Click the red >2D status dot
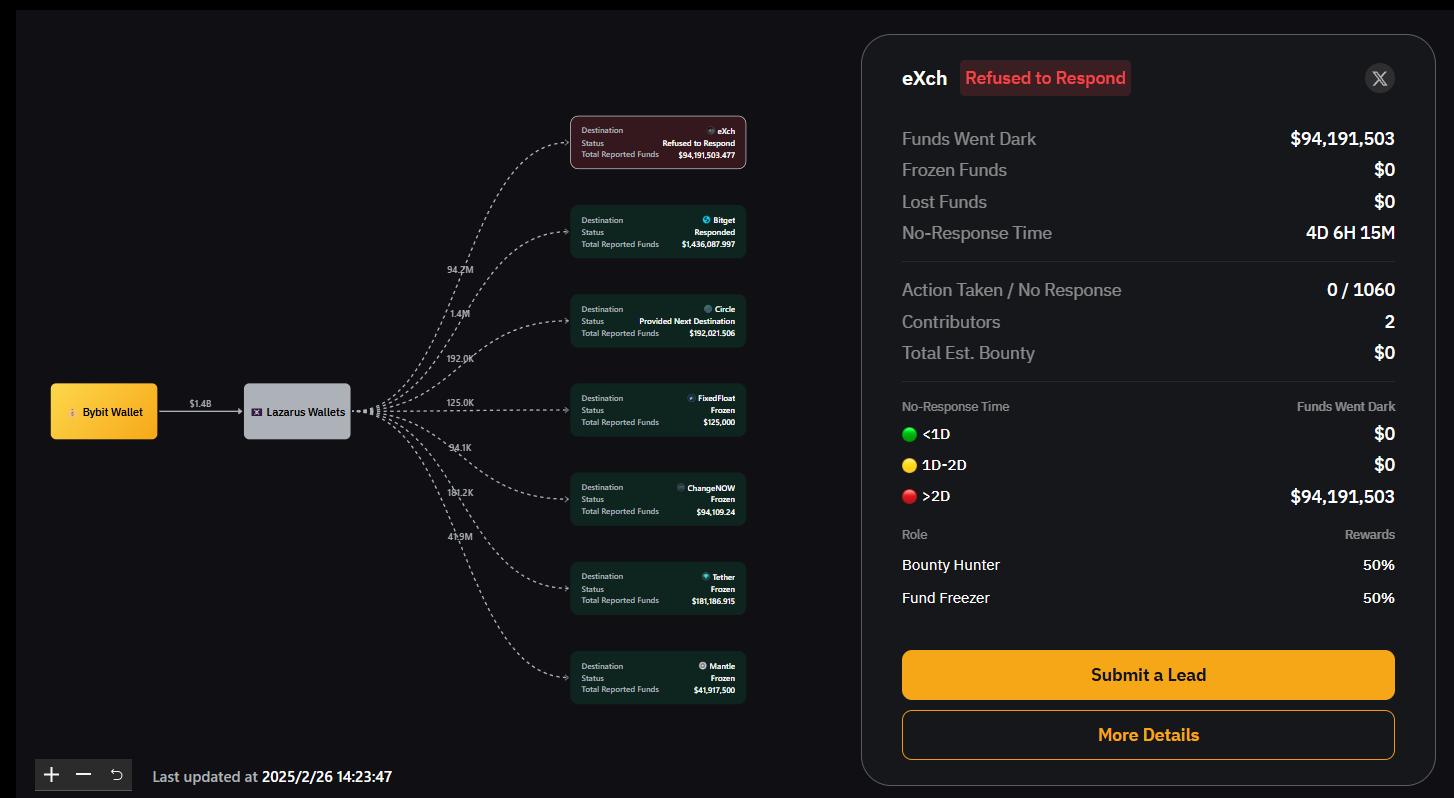 (x=909, y=497)
